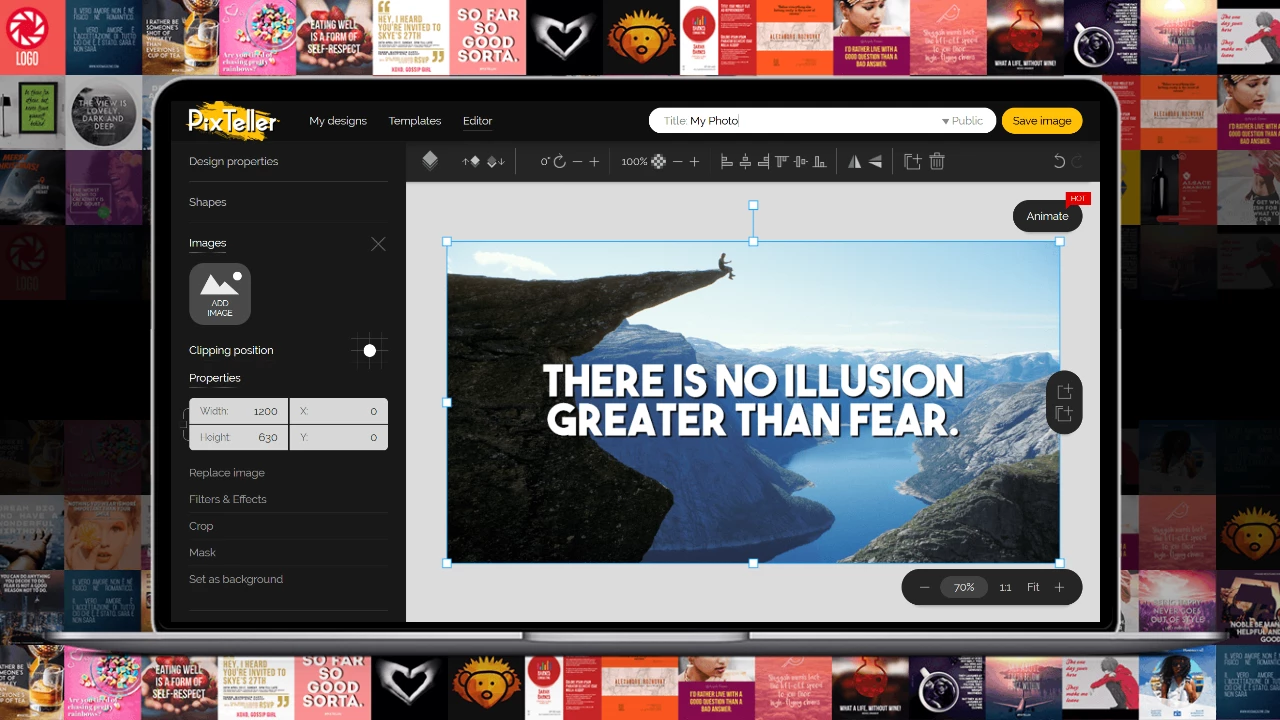Align selection to horizontal center
This screenshot has width=1280, height=720.
(745, 161)
